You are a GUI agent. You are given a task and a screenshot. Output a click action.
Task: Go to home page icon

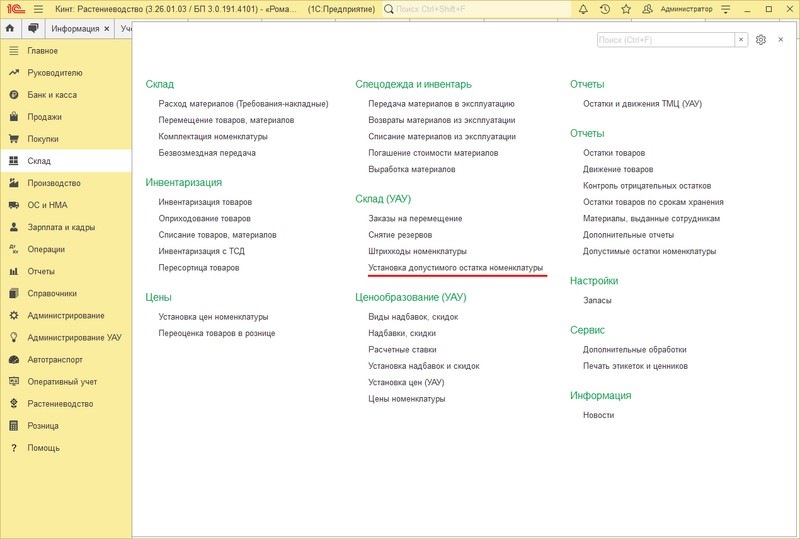(10, 29)
